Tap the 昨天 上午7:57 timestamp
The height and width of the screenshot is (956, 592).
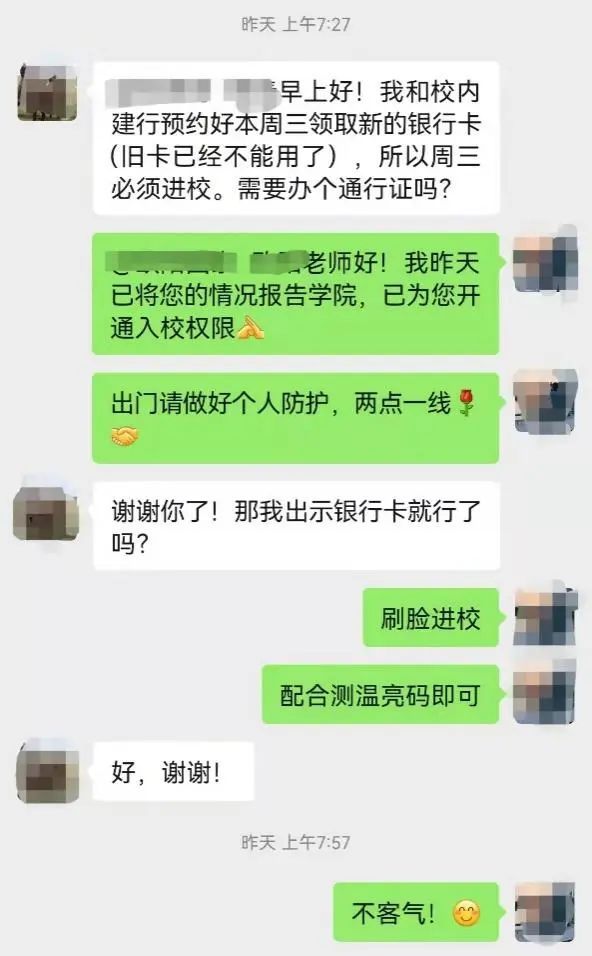[296, 843]
